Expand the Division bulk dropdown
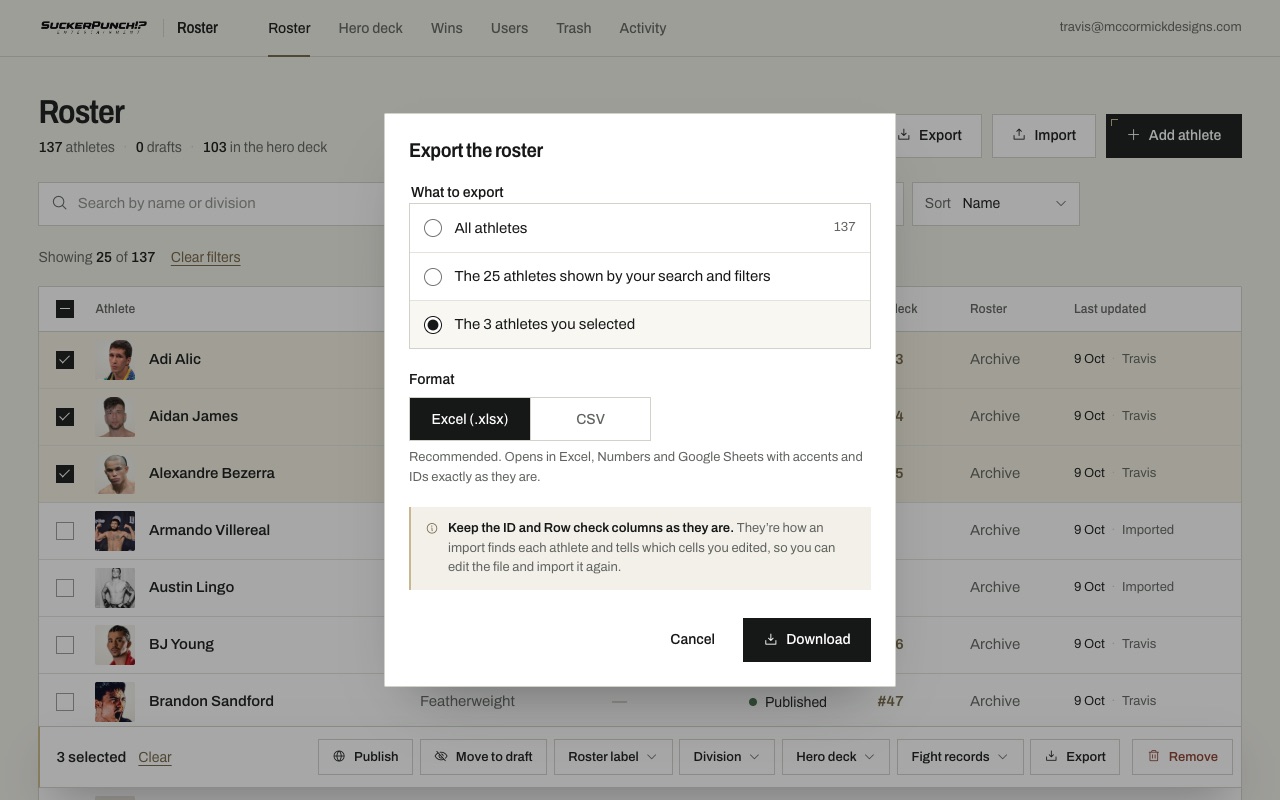Image resolution: width=1280 pixels, height=800 pixels. point(726,757)
